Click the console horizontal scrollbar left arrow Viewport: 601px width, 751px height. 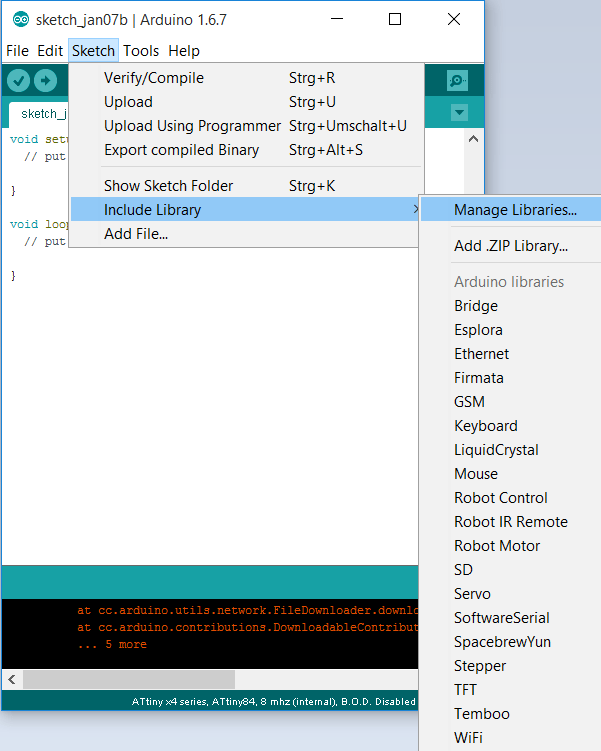click(x=12, y=679)
